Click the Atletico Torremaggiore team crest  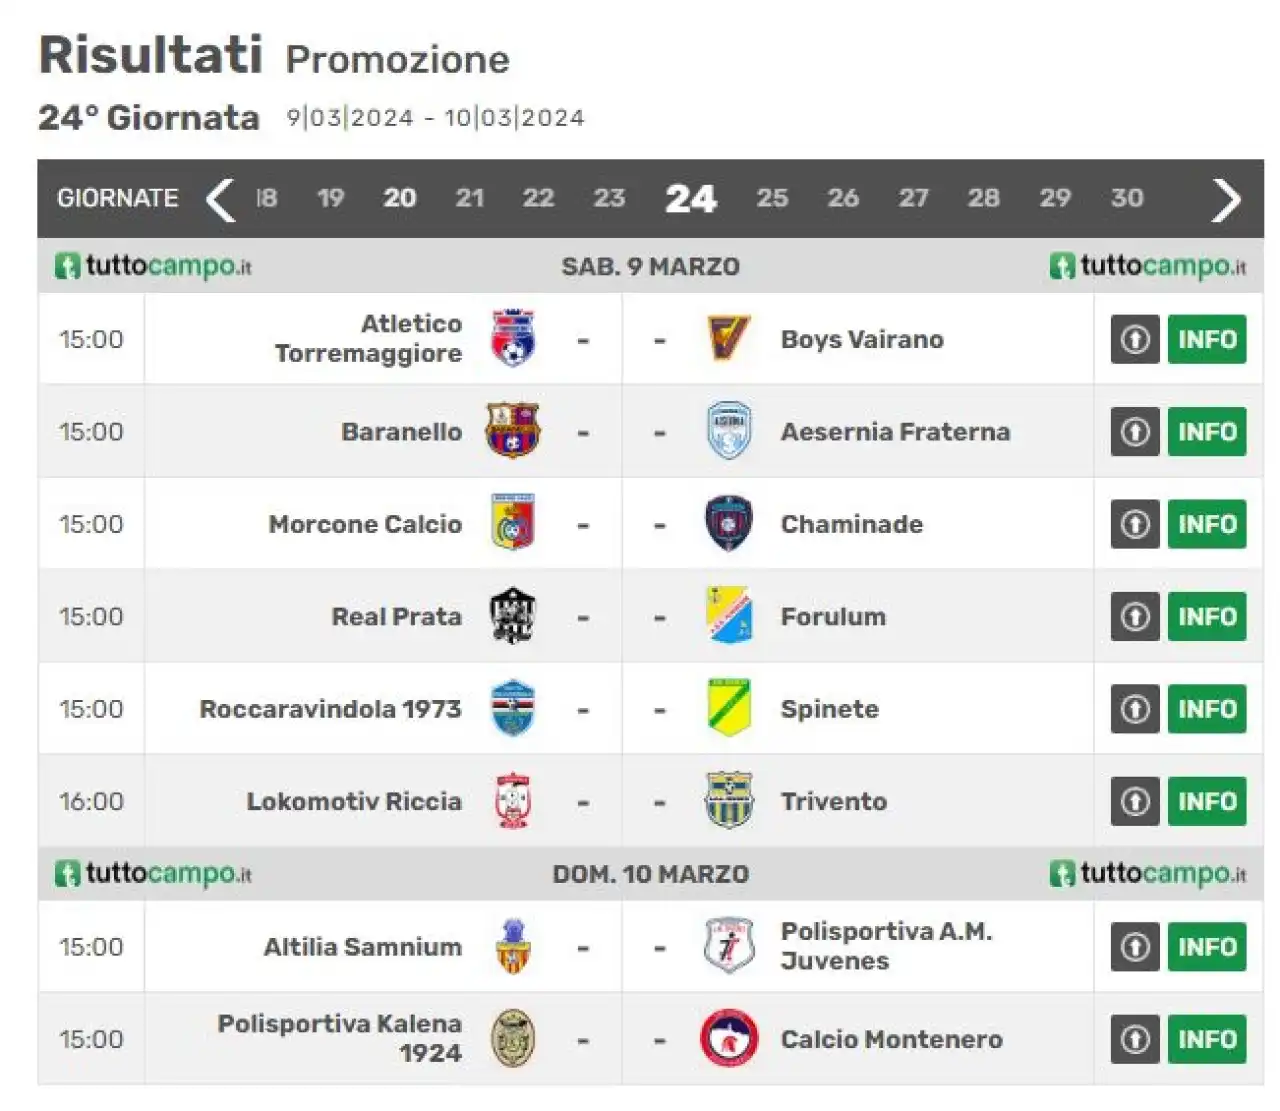pos(513,339)
